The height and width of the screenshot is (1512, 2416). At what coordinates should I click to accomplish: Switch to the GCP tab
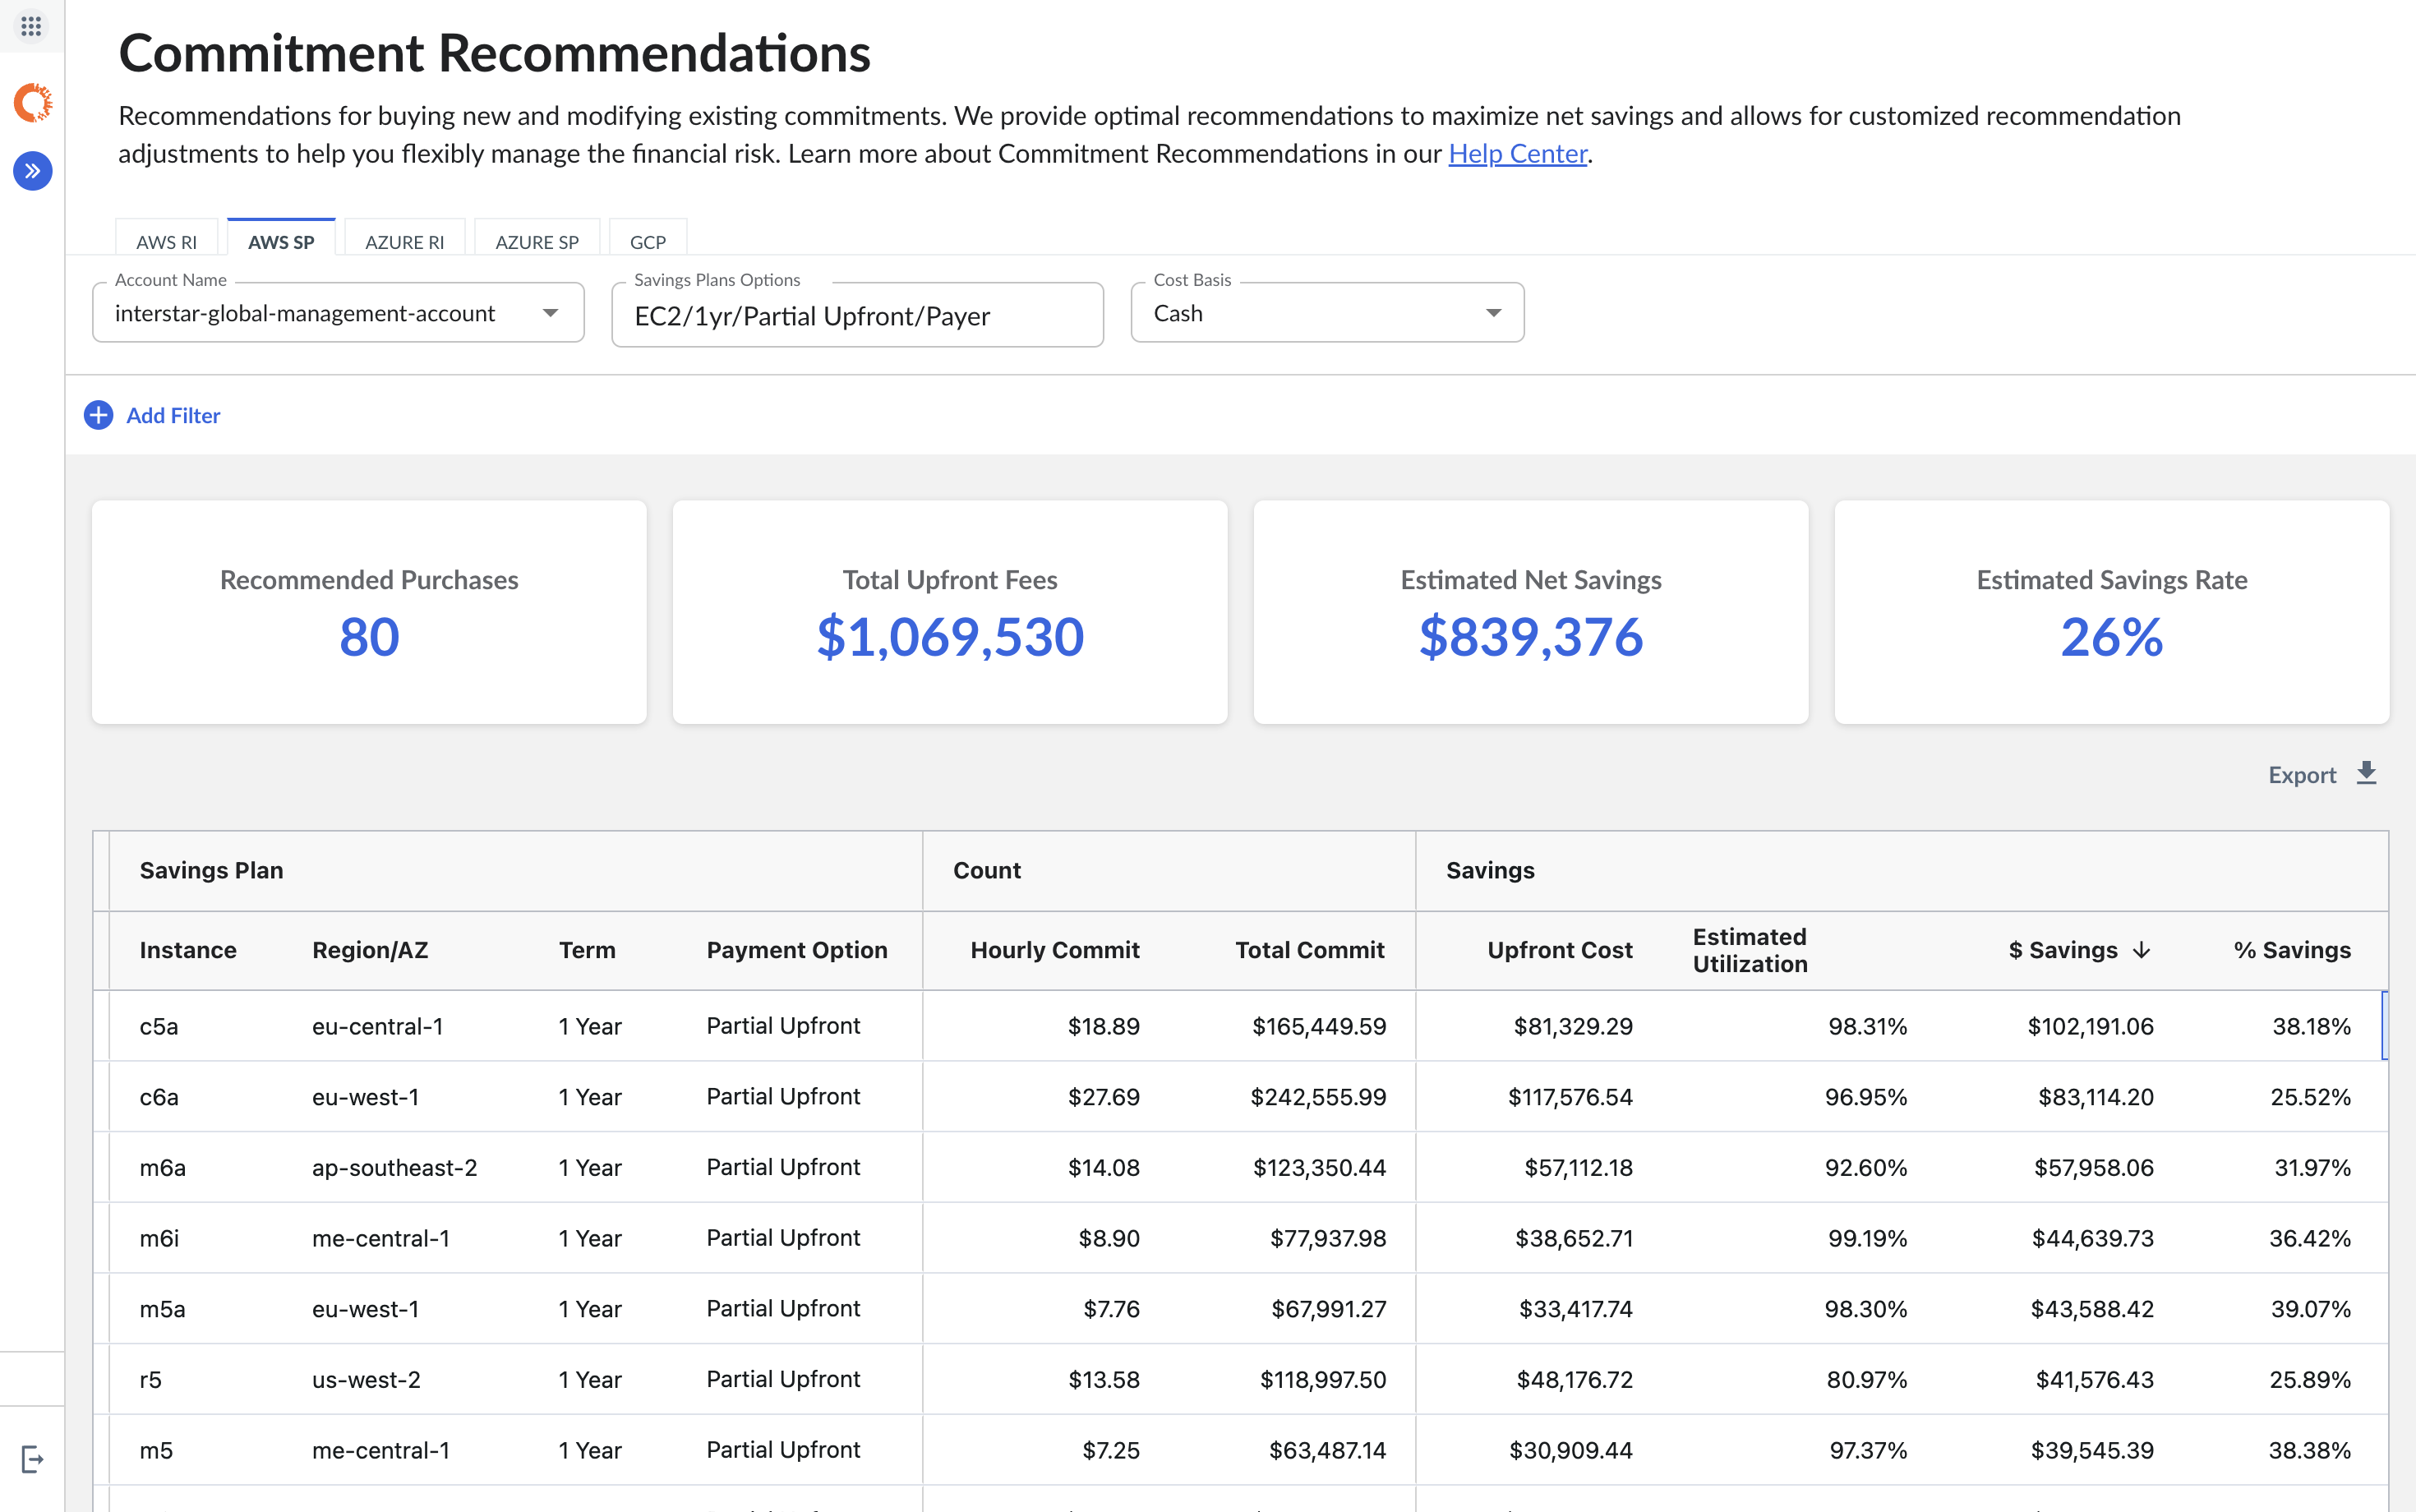click(648, 242)
